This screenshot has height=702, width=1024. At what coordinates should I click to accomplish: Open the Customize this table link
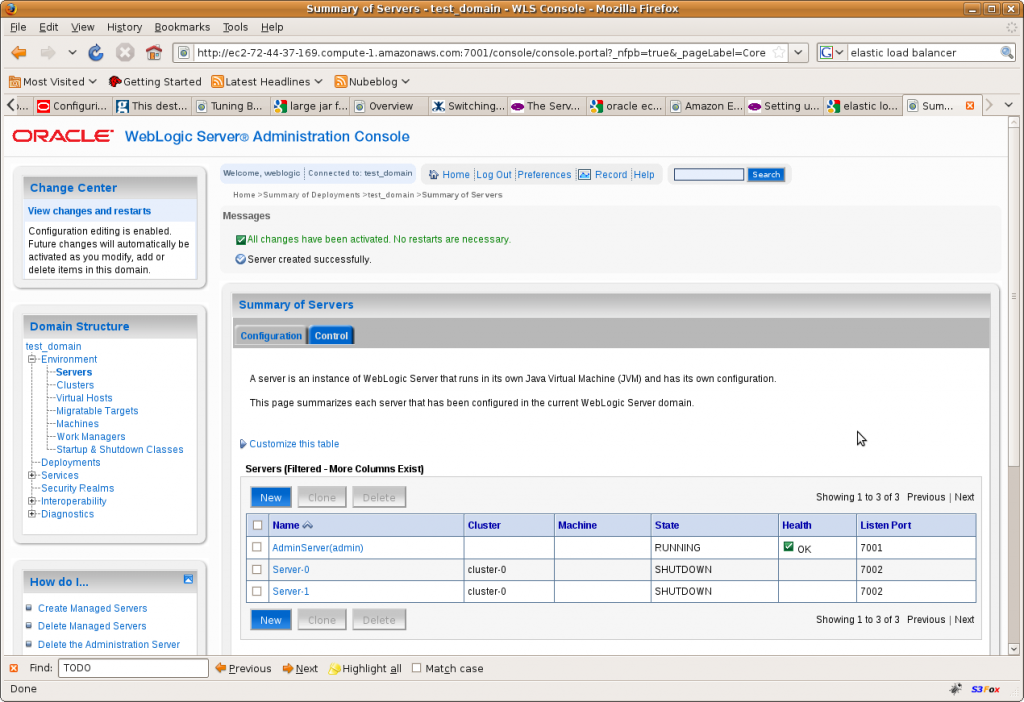(293, 443)
